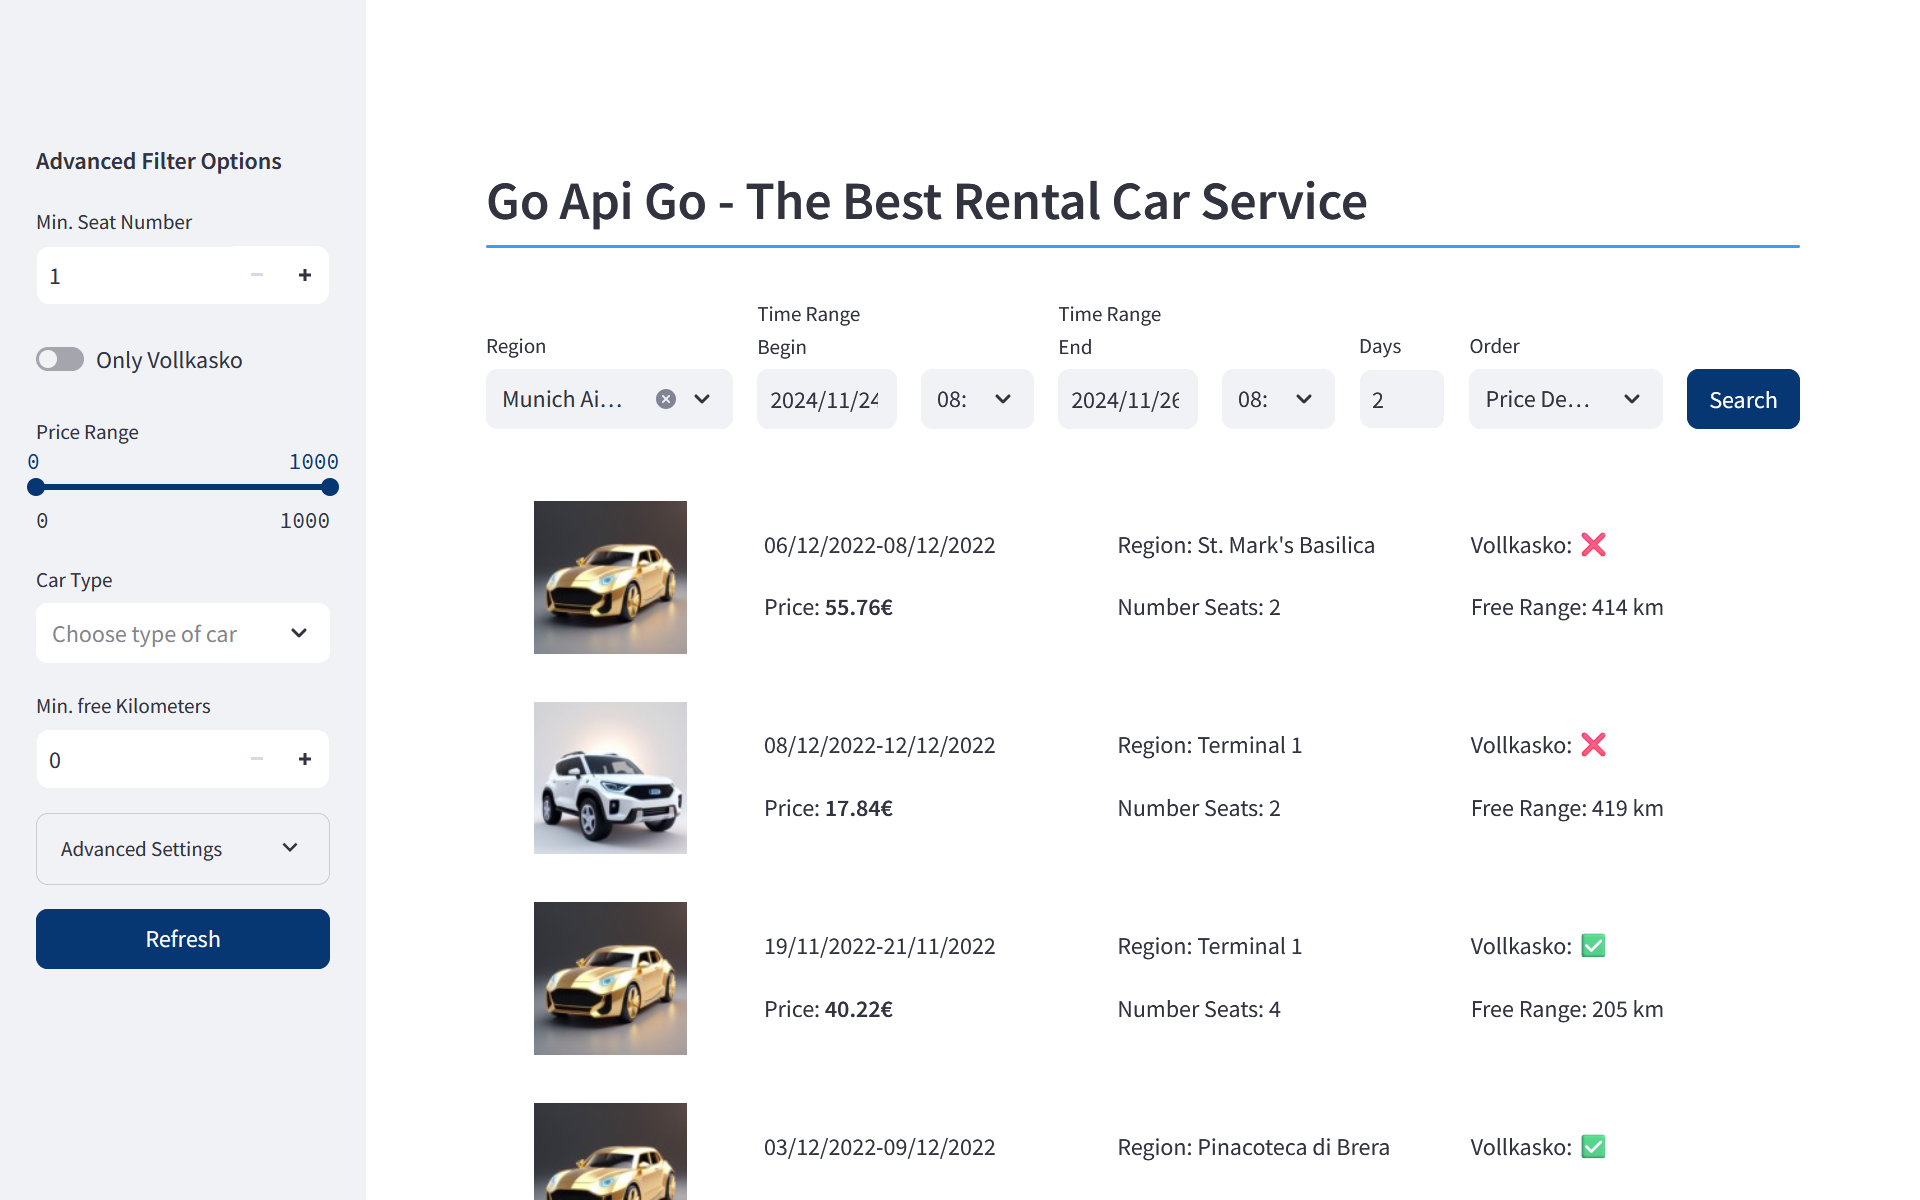The image size is (1920, 1200).
Task: Click minus icon for Min. free Kilometers
Action: point(257,759)
